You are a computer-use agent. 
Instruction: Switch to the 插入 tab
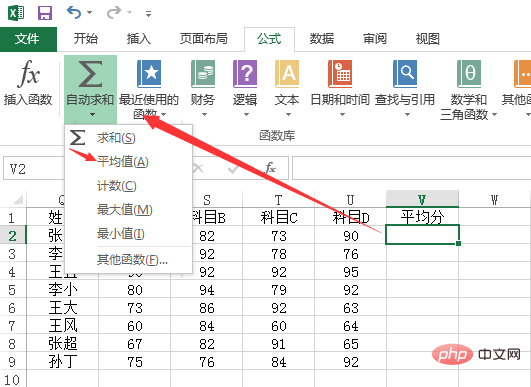click(x=139, y=39)
